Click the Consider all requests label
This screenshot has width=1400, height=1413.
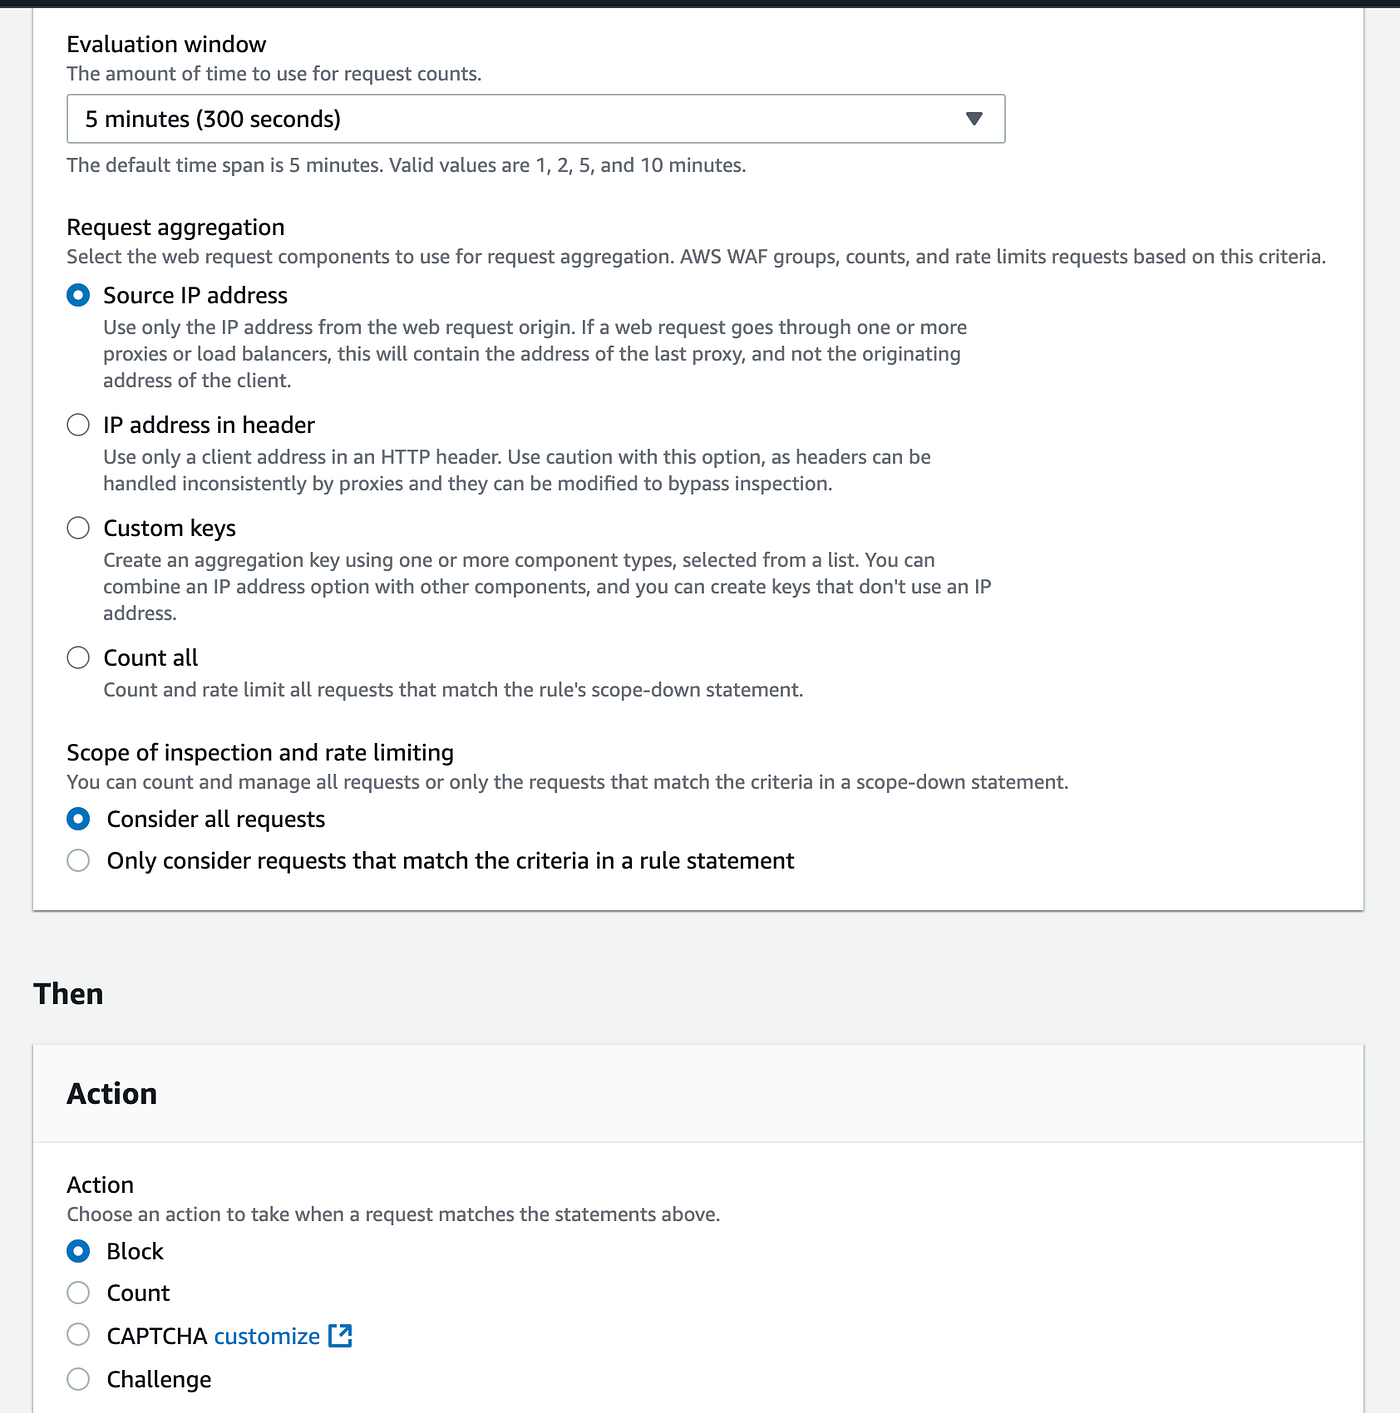(216, 819)
